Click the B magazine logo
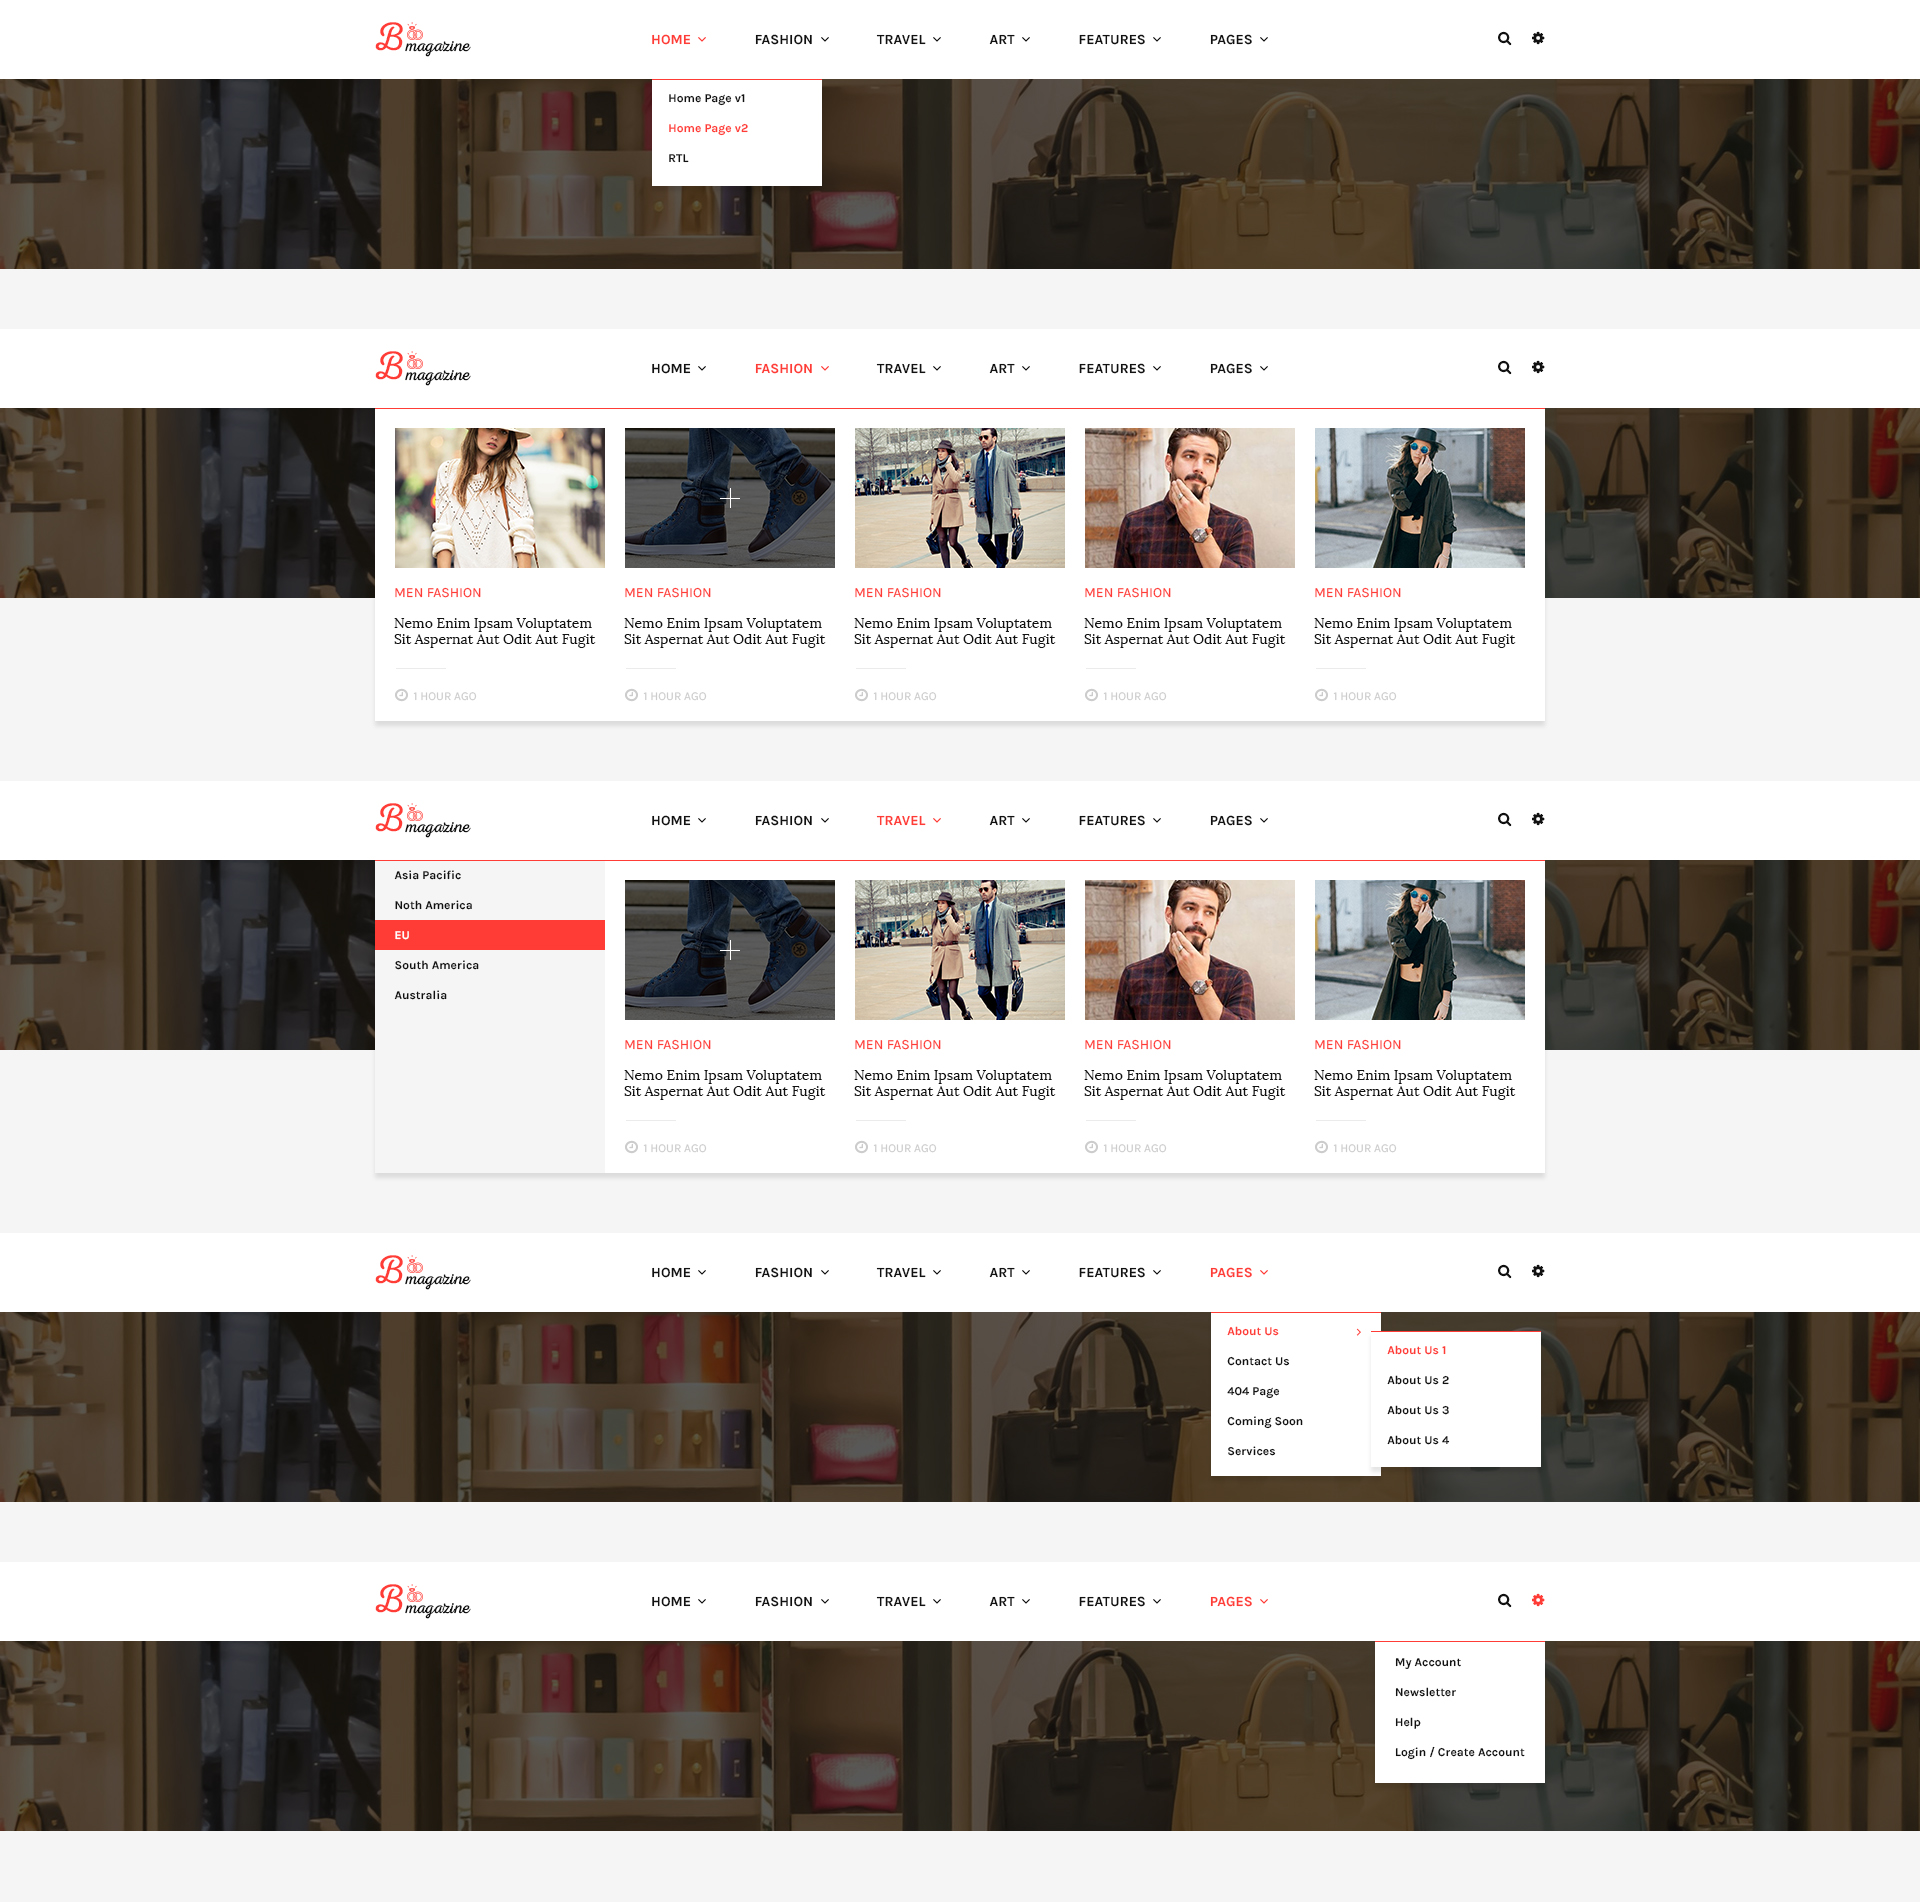 [x=422, y=39]
